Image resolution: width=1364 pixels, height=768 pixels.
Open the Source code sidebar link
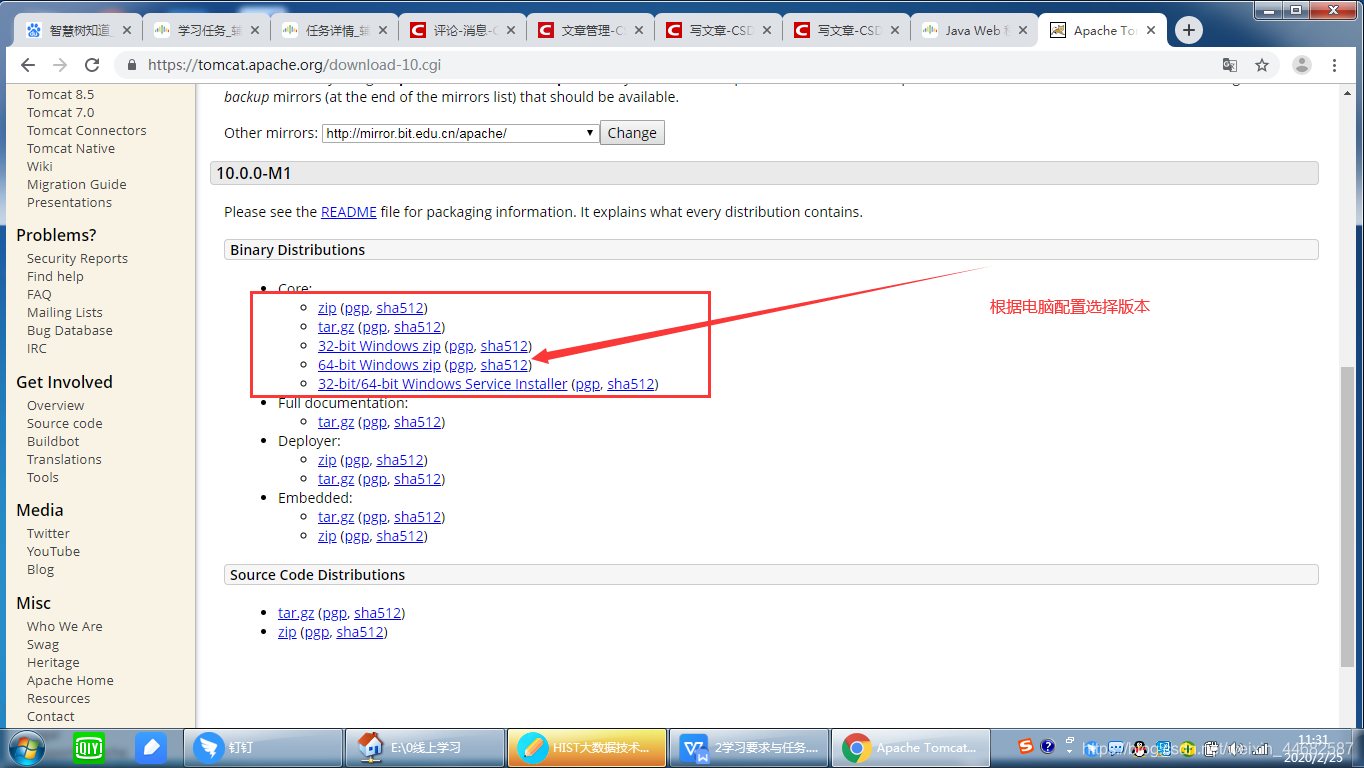(64, 423)
